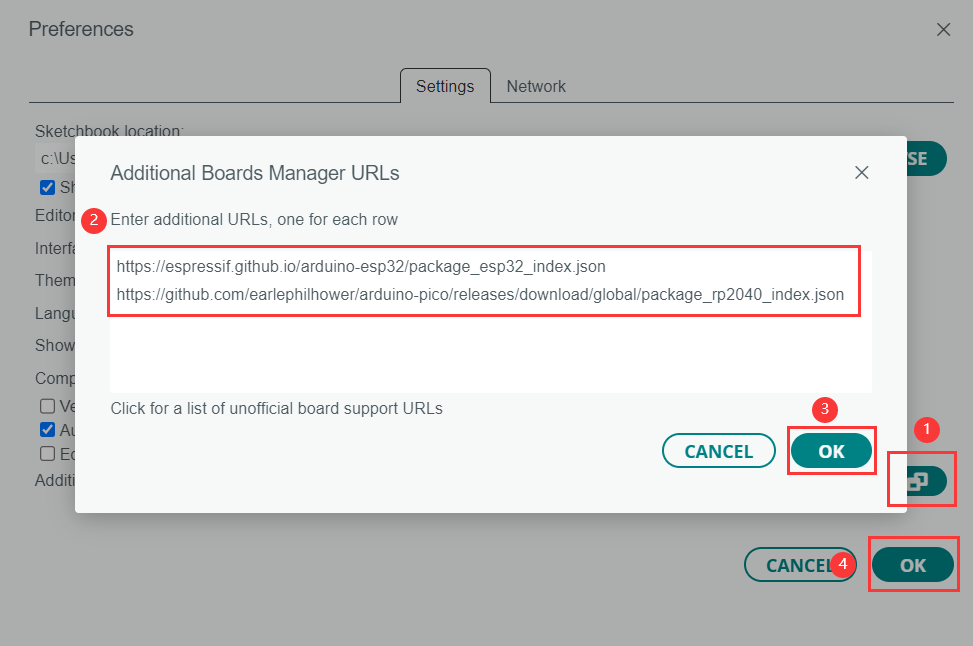Close the Additional Boards Manager URLs dialog

click(861, 173)
